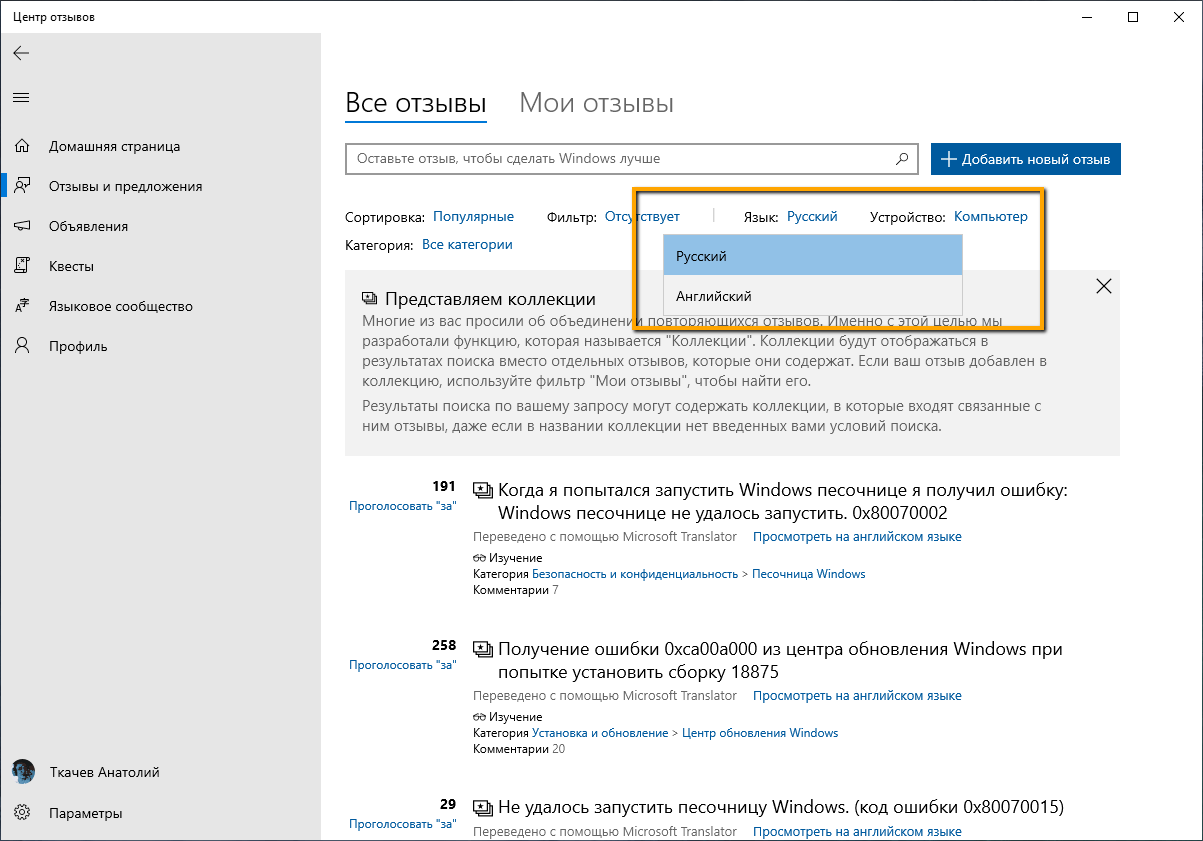Open Параметры gear icon
Image resolution: width=1203 pixels, height=841 pixels.
coord(22,813)
